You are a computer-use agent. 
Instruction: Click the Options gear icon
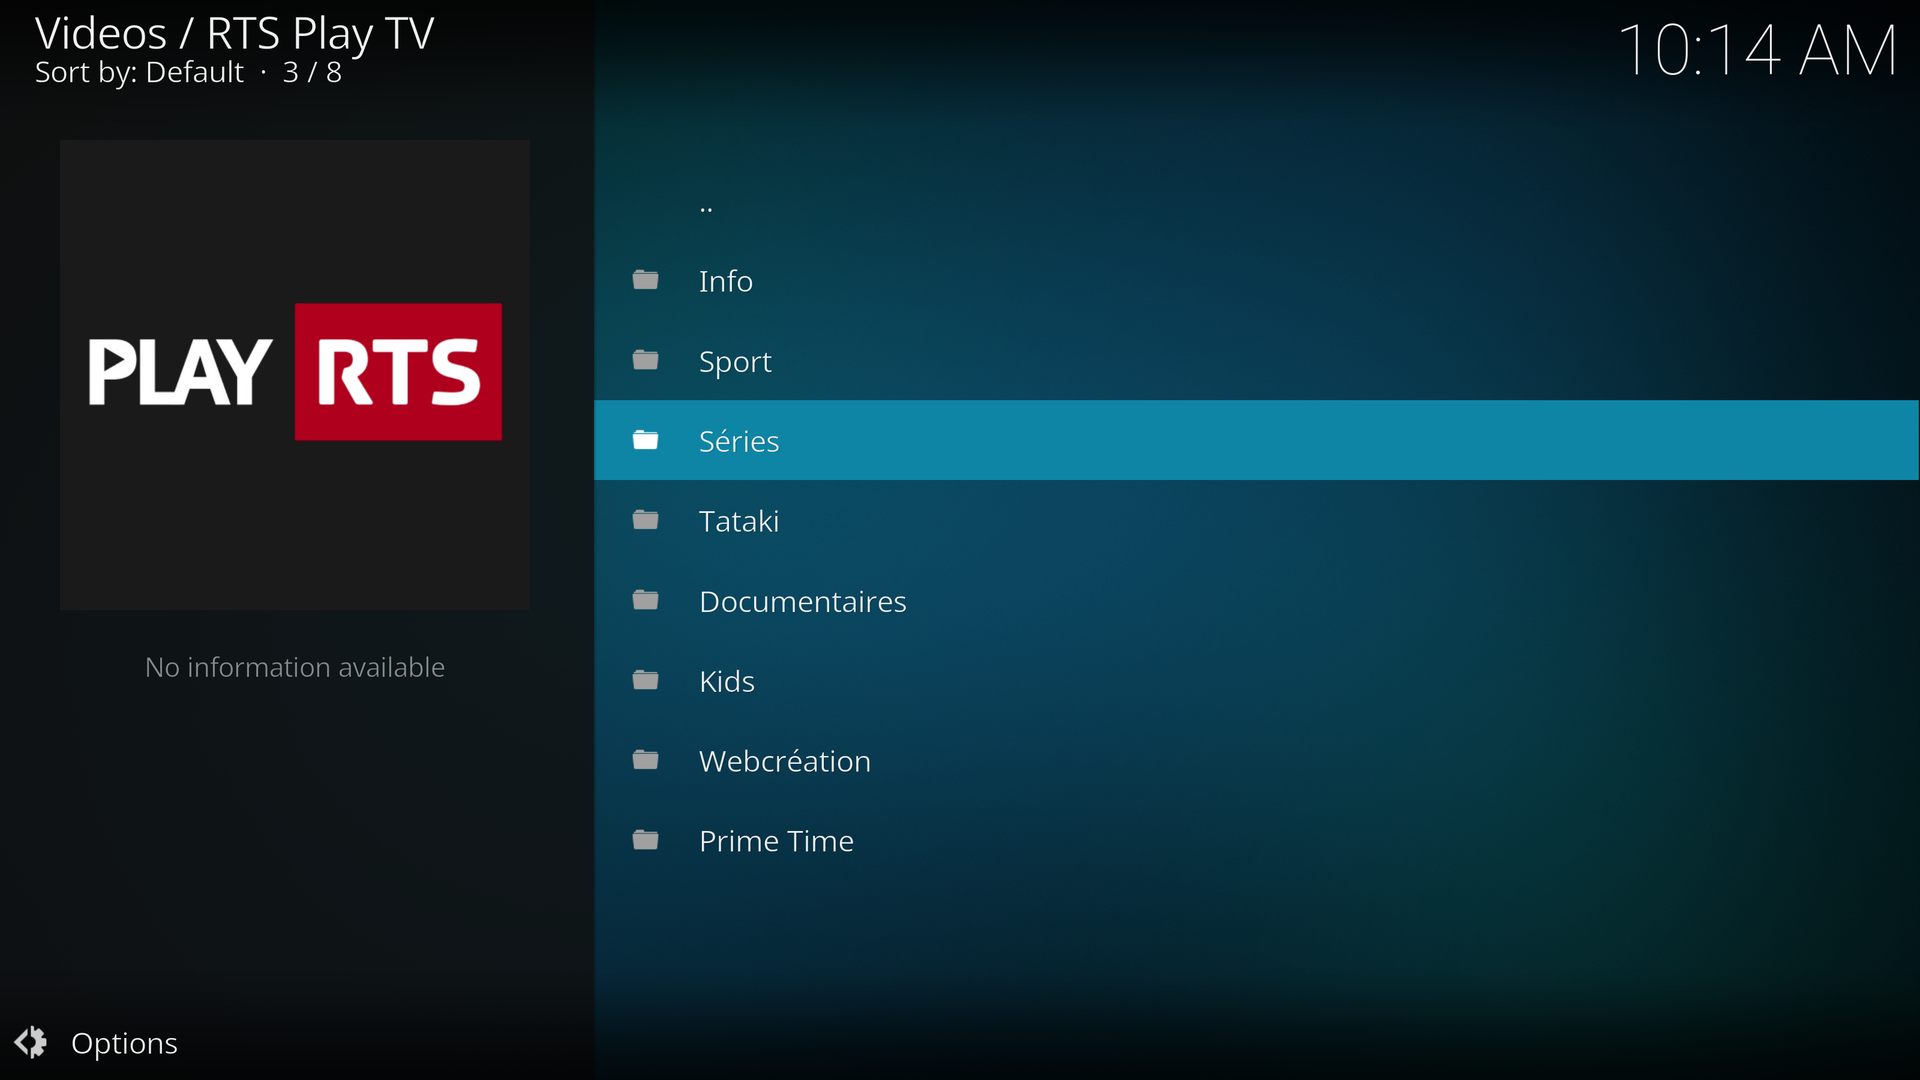click(31, 1042)
